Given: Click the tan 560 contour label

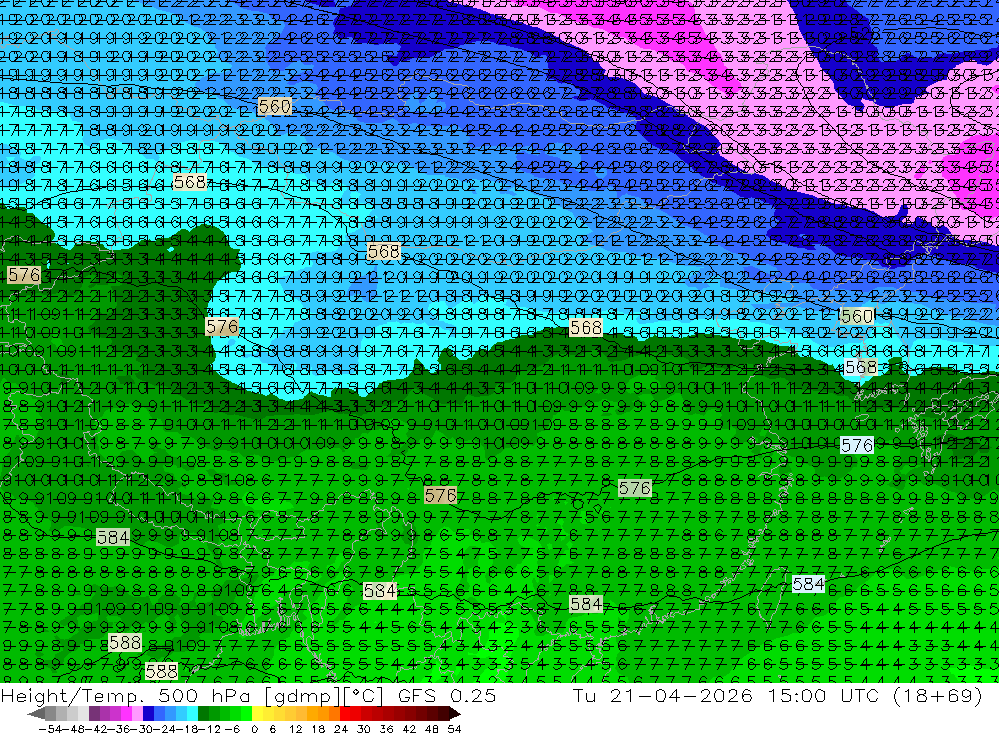Looking at the screenshot, I should coord(275,106).
